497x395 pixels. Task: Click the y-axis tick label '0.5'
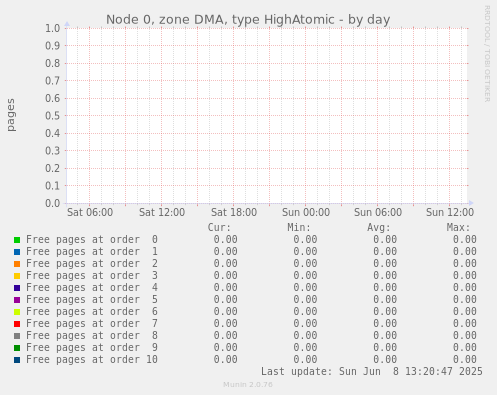point(53,116)
